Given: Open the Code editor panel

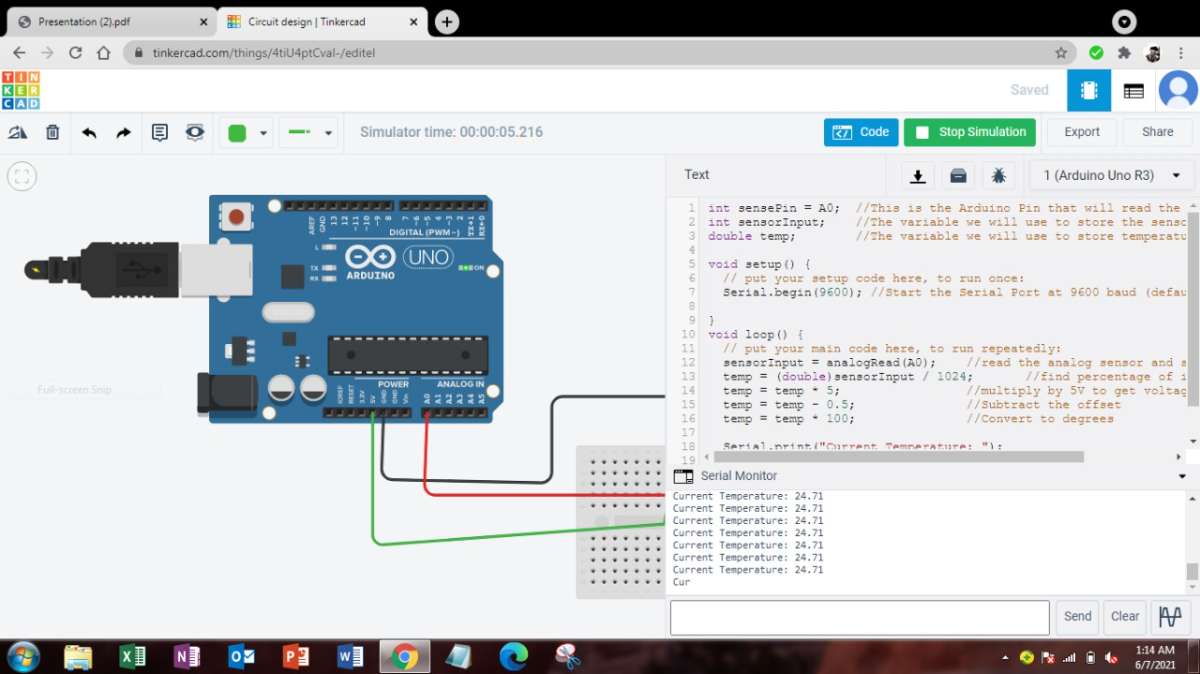Looking at the screenshot, I should point(861,132).
